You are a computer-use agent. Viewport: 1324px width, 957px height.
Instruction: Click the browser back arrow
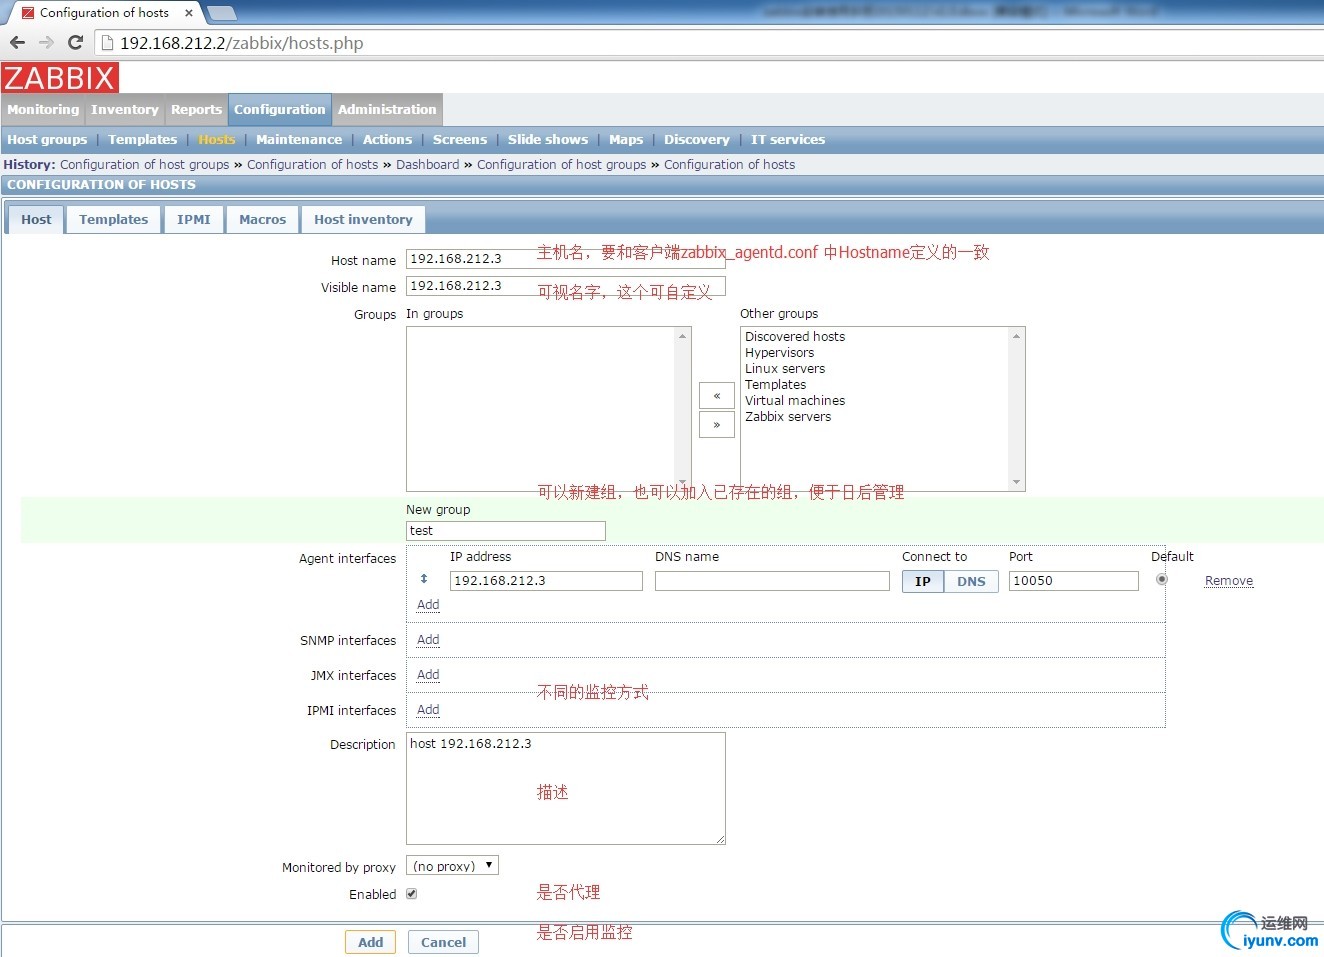coord(17,42)
